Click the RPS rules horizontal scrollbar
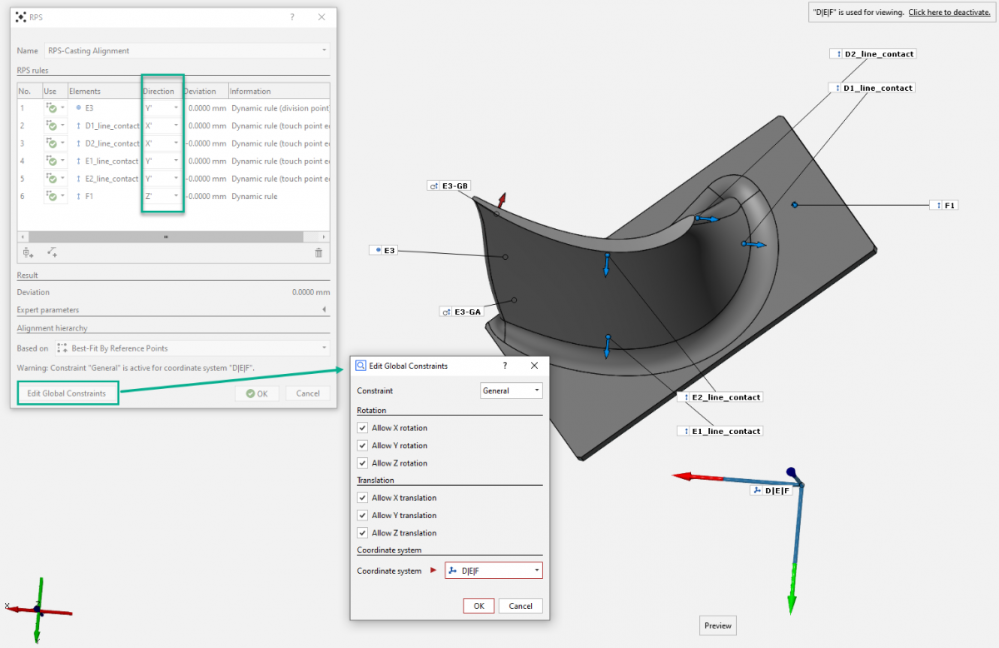The image size is (999, 648). tap(165, 237)
